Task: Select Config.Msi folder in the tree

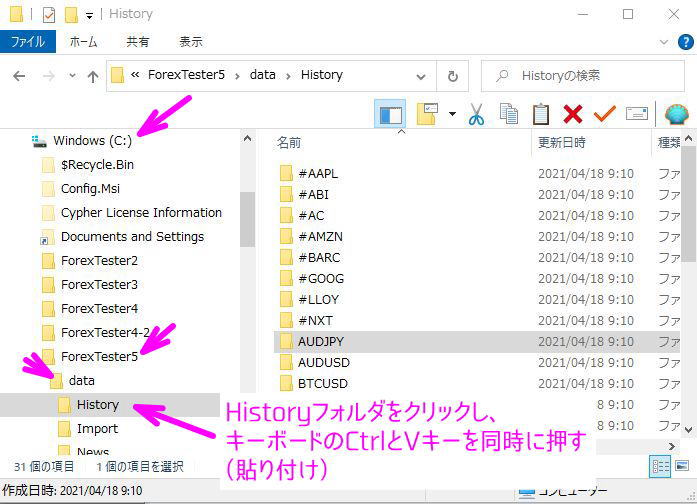Action: 90,189
